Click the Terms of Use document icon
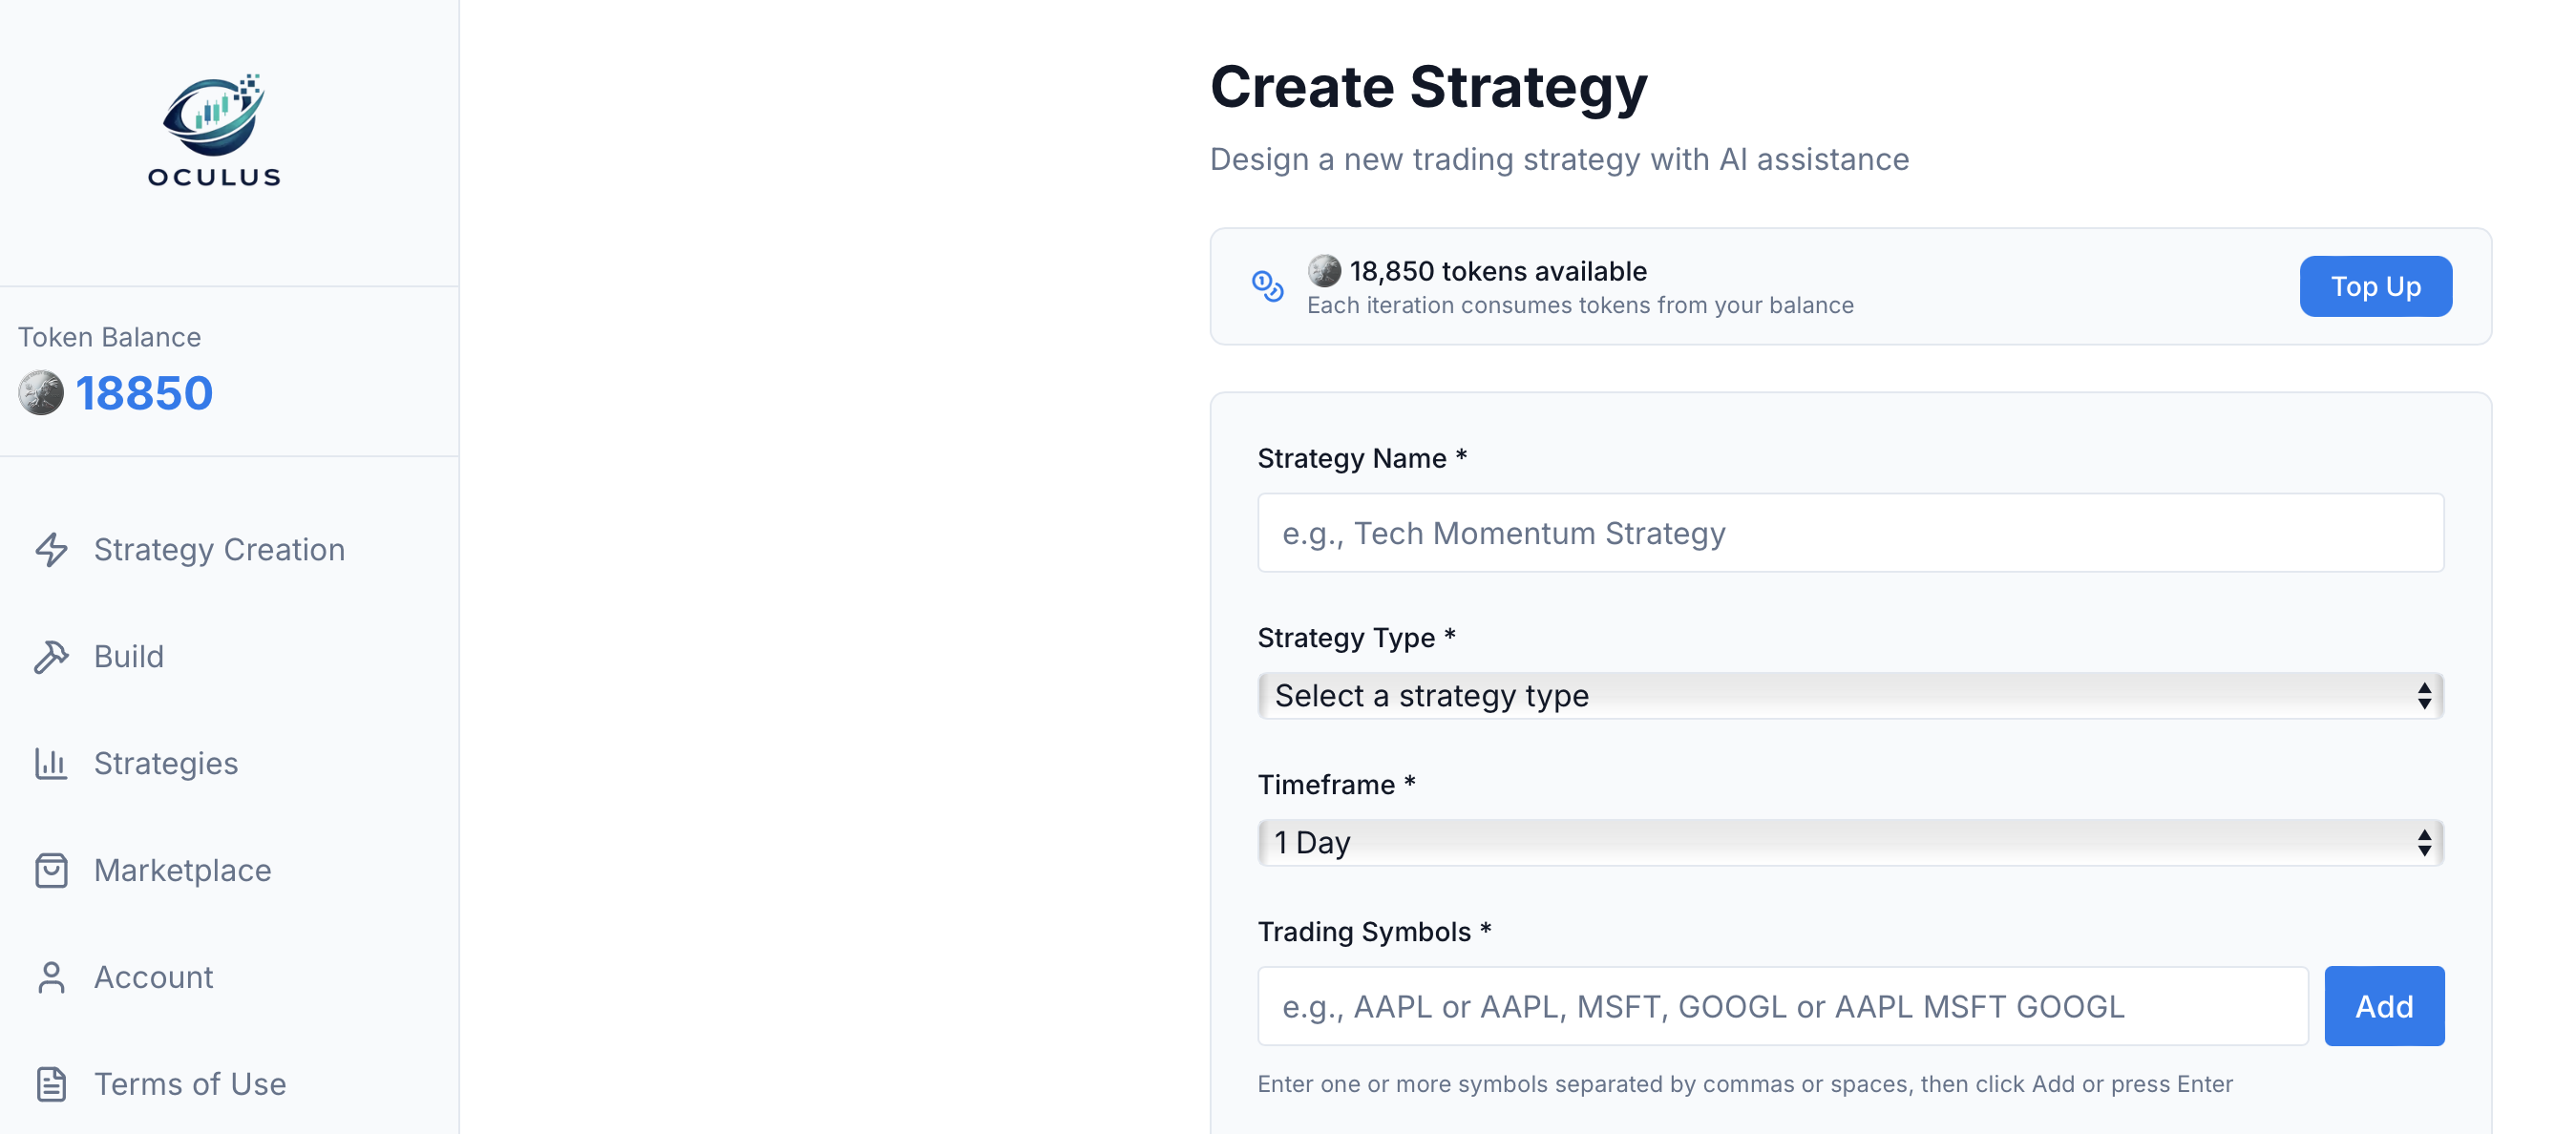The width and height of the screenshot is (2576, 1134). (x=51, y=1084)
